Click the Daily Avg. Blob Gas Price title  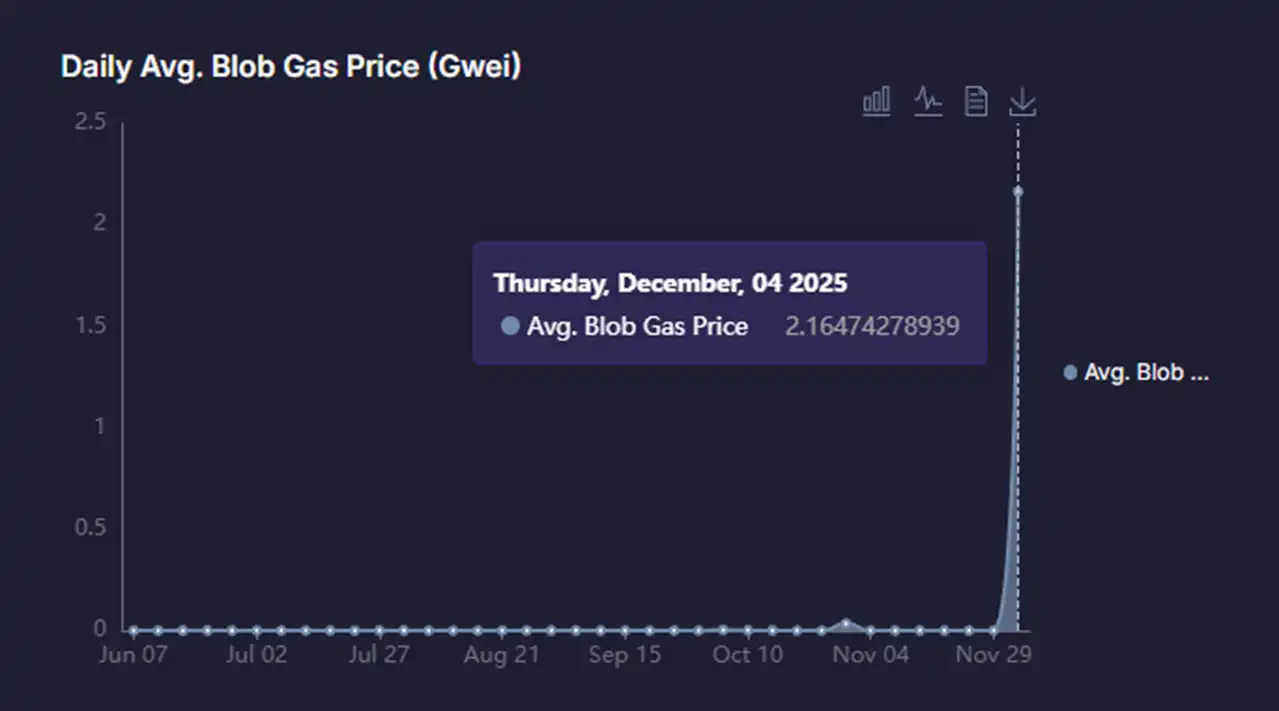[291, 67]
